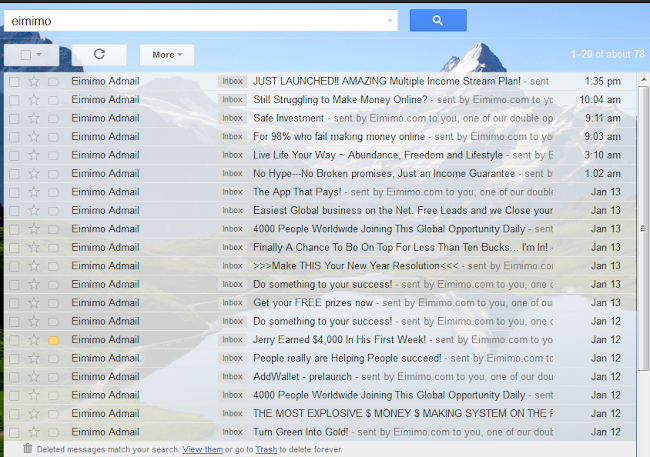The height and width of the screenshot is (457, 650).
Task: Select the 'JUST LAUNCHED!!' email checkbox
Action: point(14,82)
